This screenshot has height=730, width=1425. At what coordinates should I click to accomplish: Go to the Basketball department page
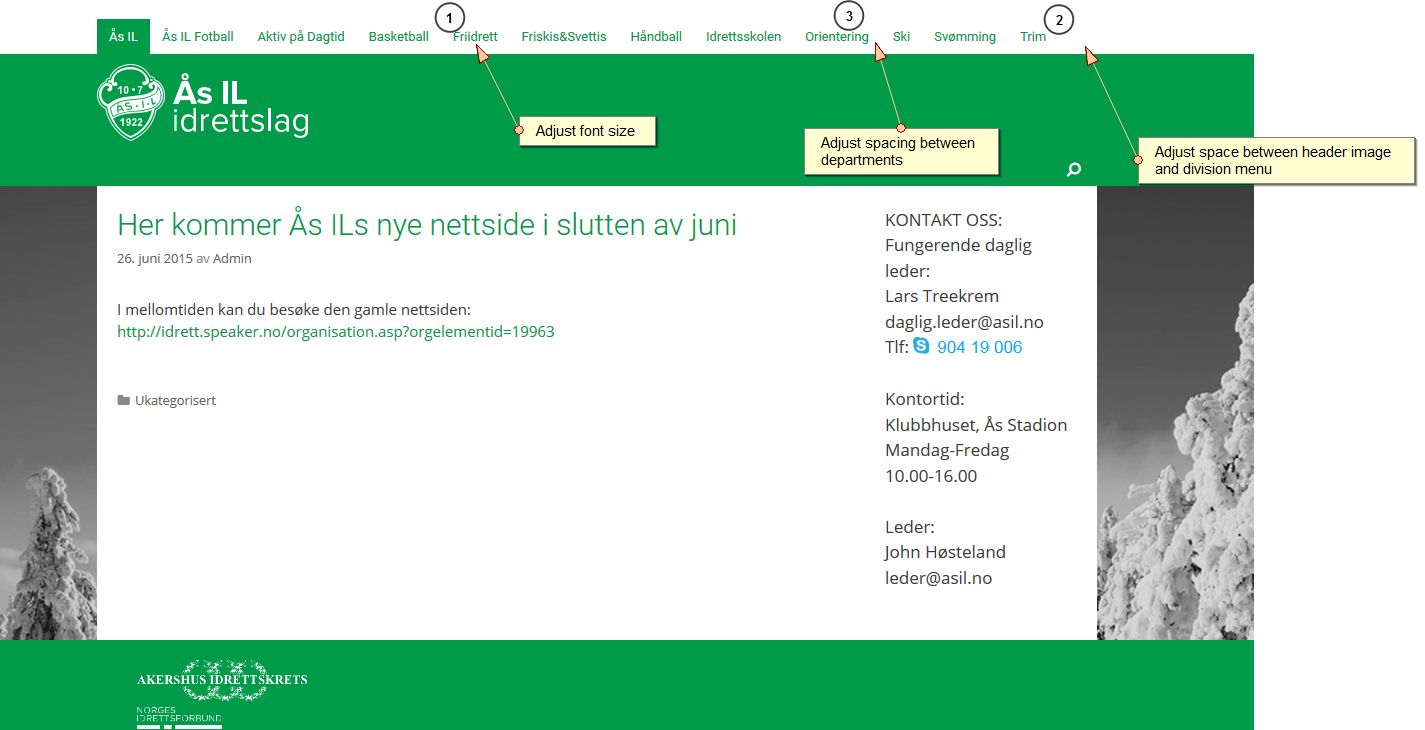[x=398, y=37]
